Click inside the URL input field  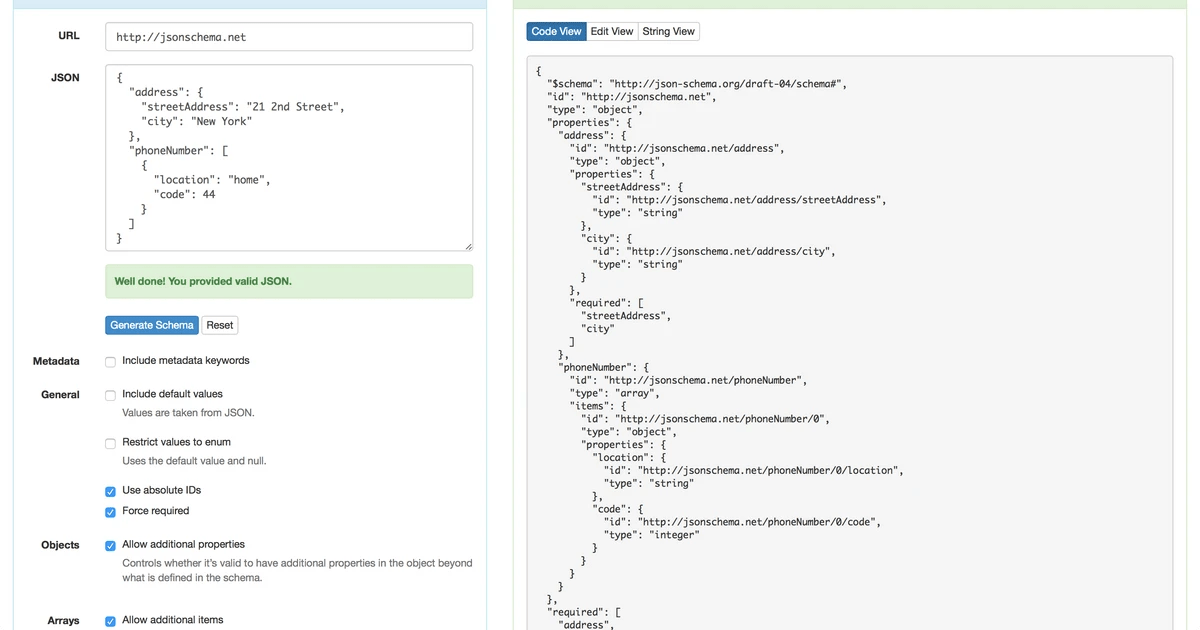288,36
